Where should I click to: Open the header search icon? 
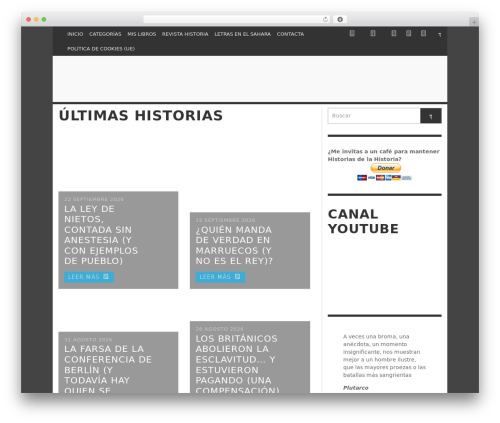(x=440, y=34)
